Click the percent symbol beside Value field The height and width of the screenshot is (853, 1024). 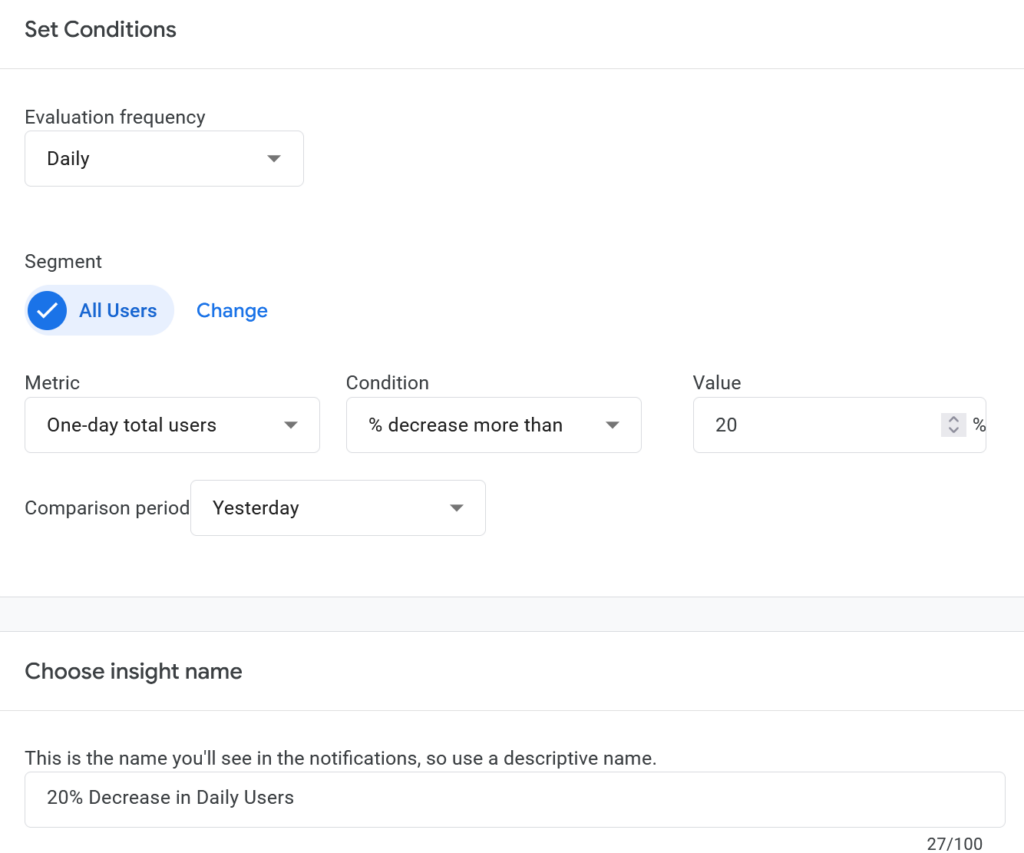[979, 425]
